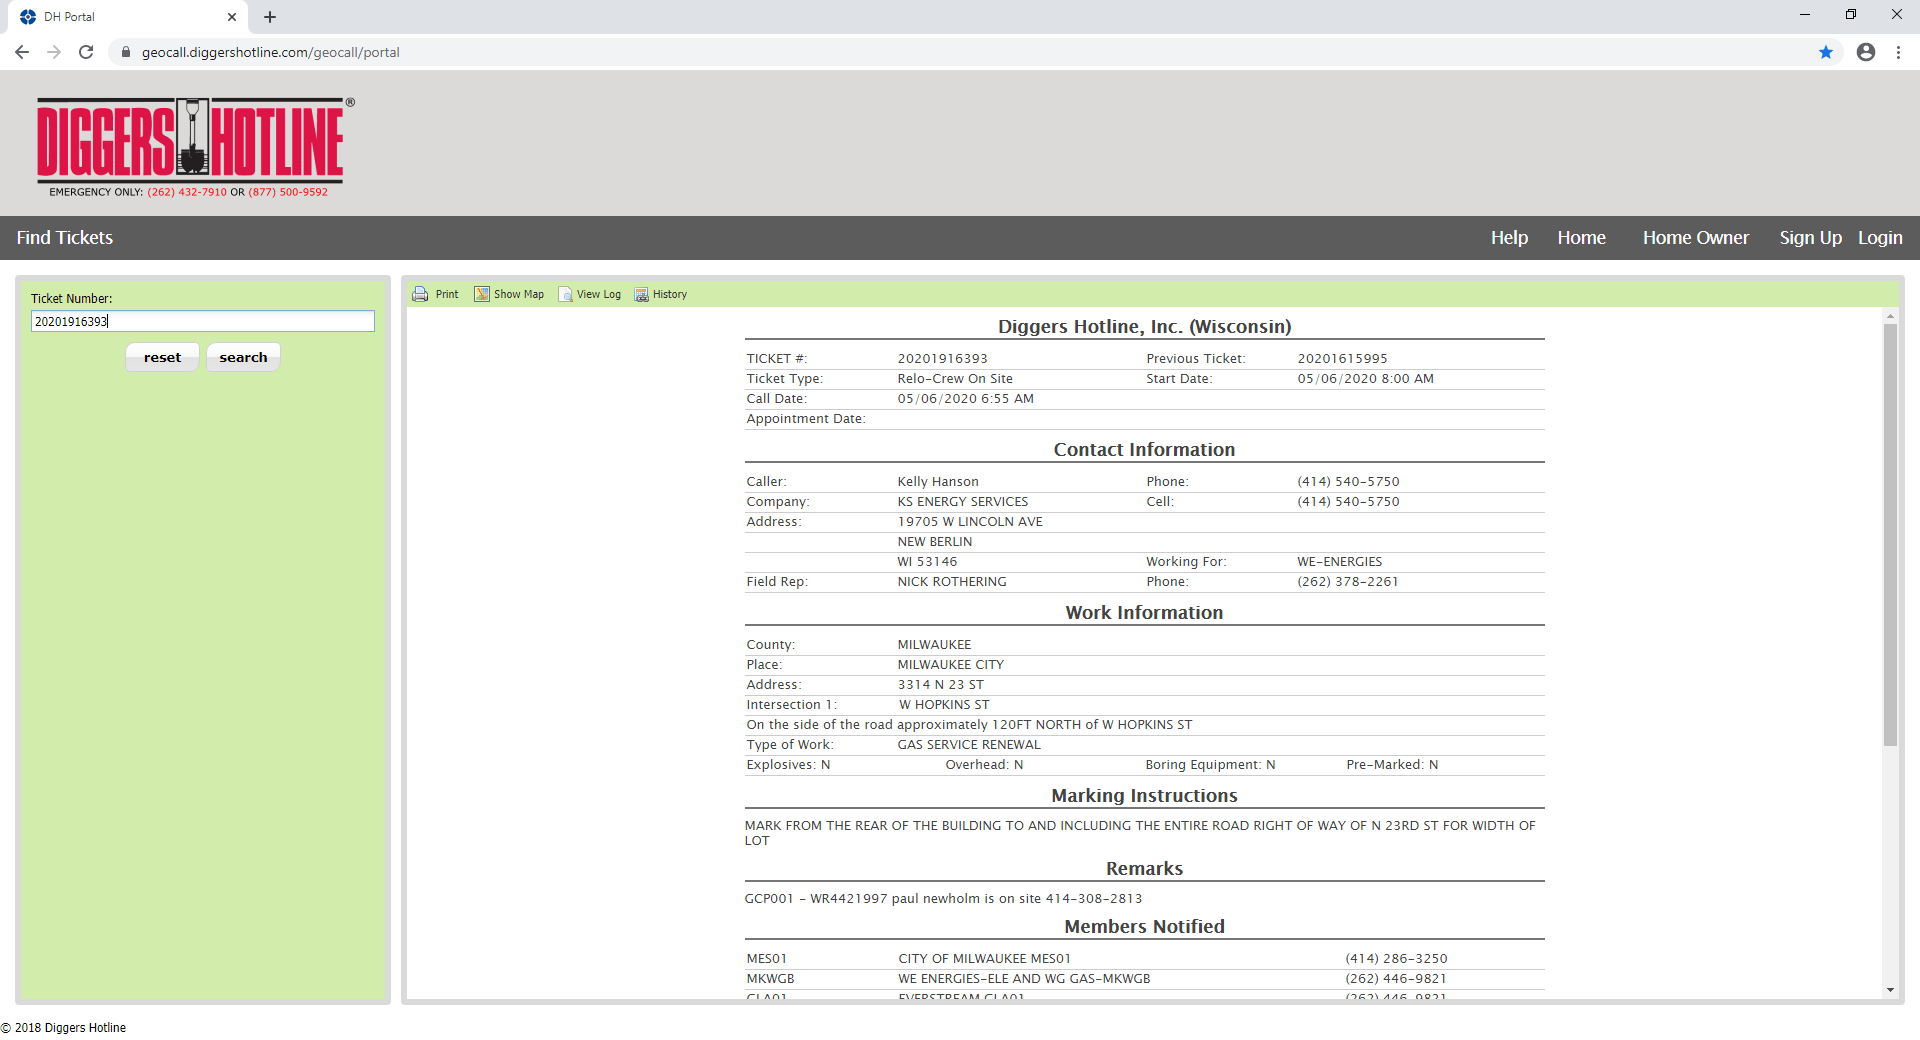Screen dimensions: 1920x1040
Task: Go to the Home page link
Action: (x=1581, y=238)
